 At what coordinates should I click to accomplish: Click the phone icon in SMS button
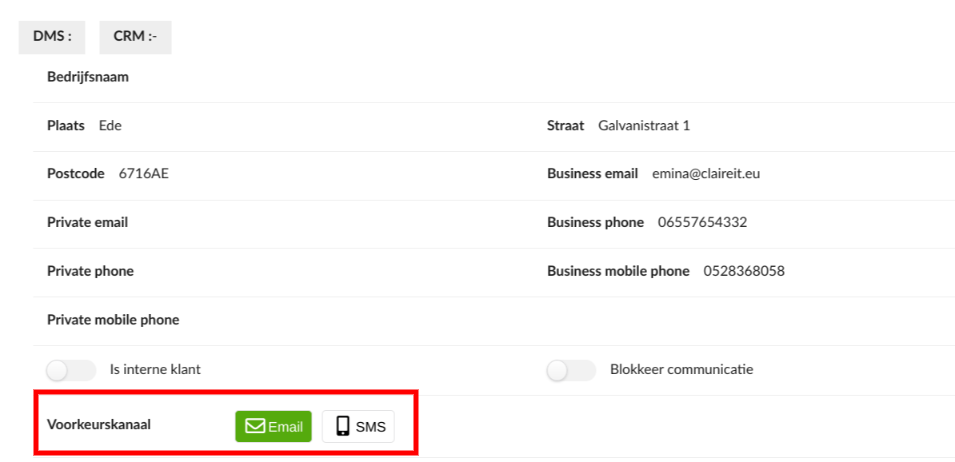coord(343,426)
